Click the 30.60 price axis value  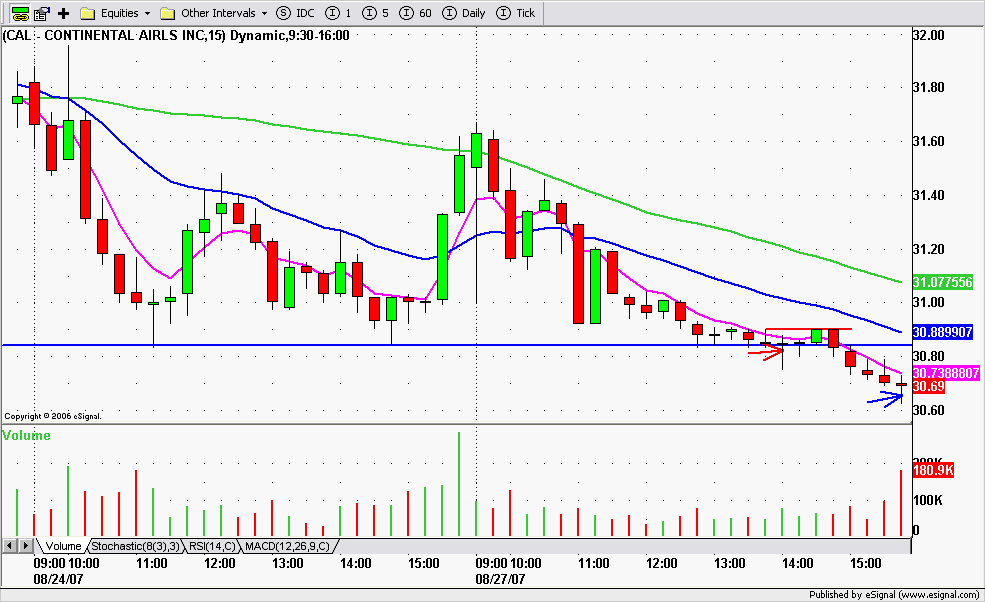point(928,410)
